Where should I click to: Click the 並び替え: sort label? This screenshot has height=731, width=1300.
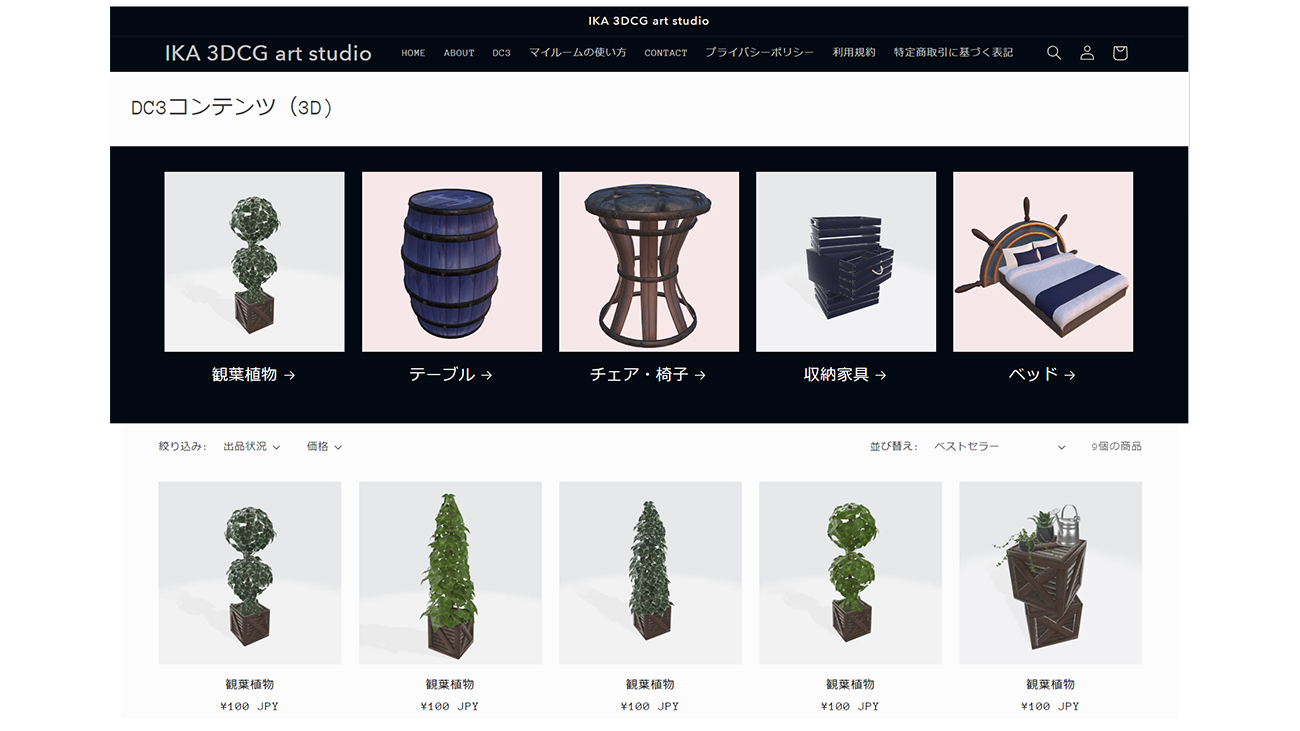894,447
